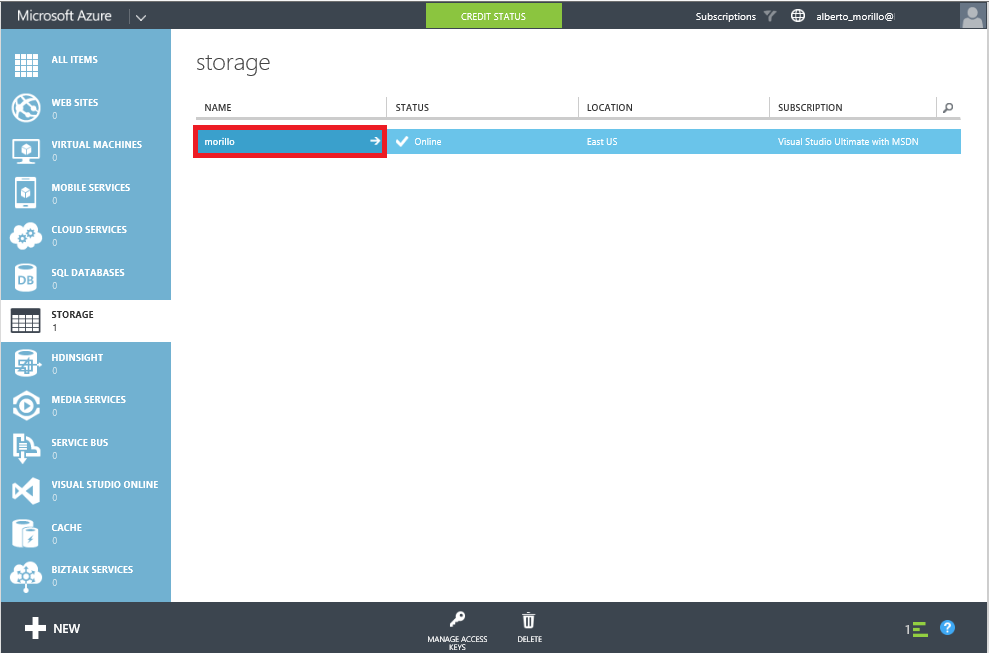Click the plus icon for New
The width and height of the screenshot is (989, 653).
35,628
